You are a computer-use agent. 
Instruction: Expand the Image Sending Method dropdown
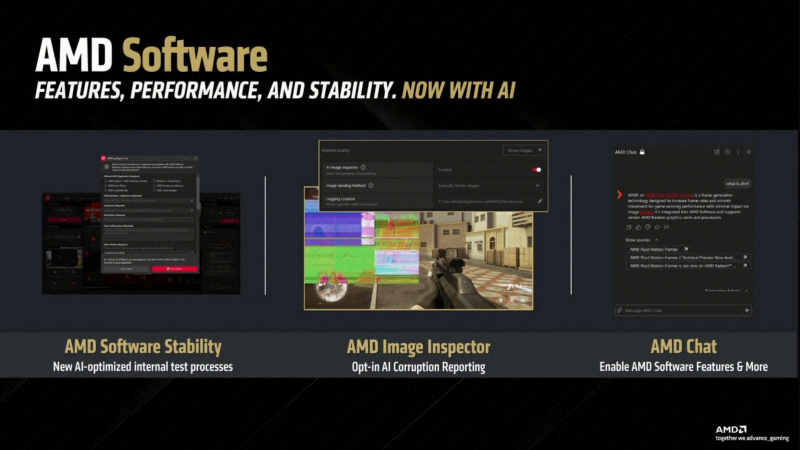click(539, 185)
